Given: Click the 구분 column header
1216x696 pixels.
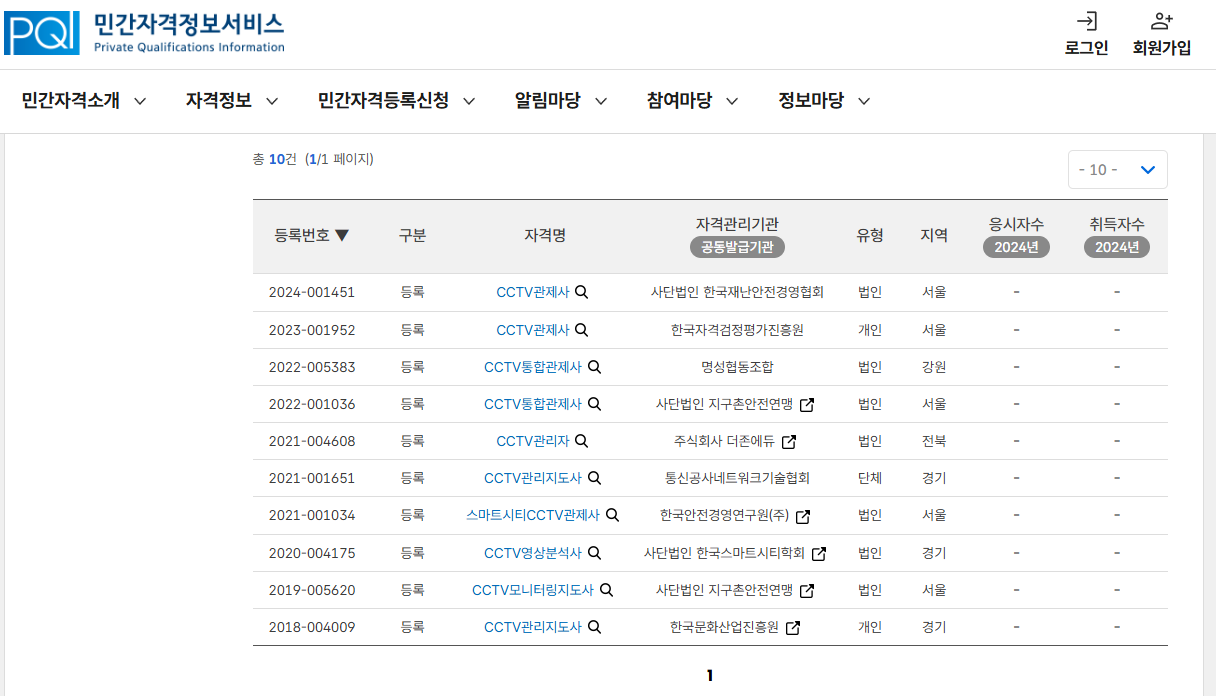Looking at the screenshot, I should click(412, 235).
